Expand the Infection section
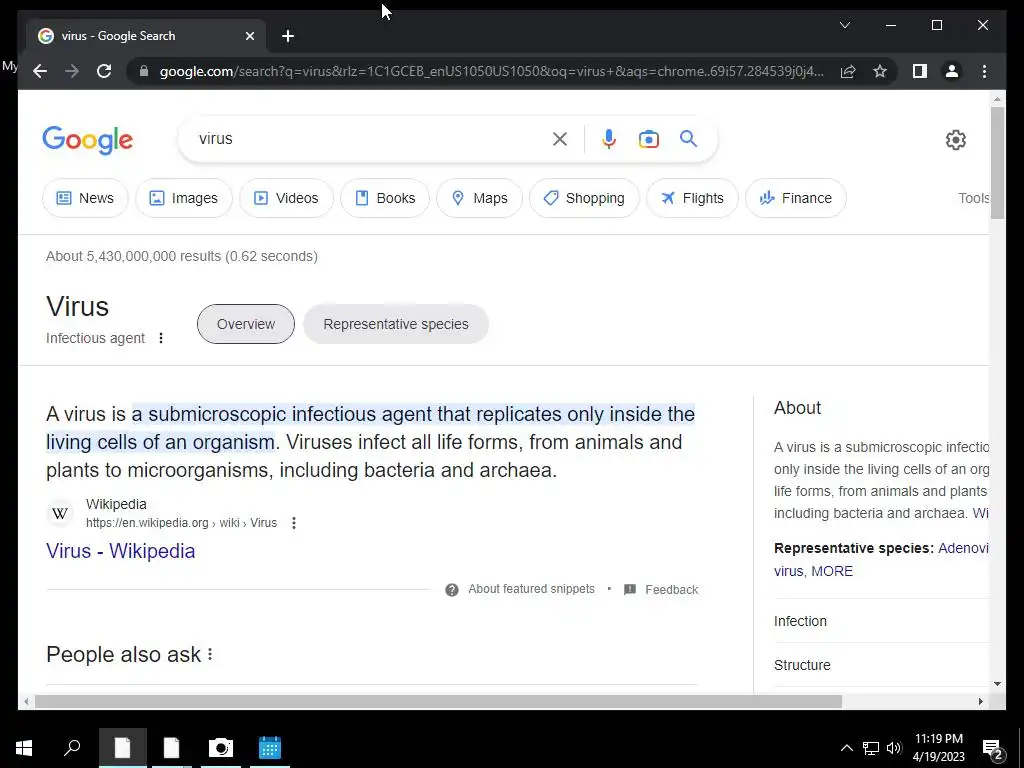The height and width of the screenshot is (768, 1024). [881, 620]
